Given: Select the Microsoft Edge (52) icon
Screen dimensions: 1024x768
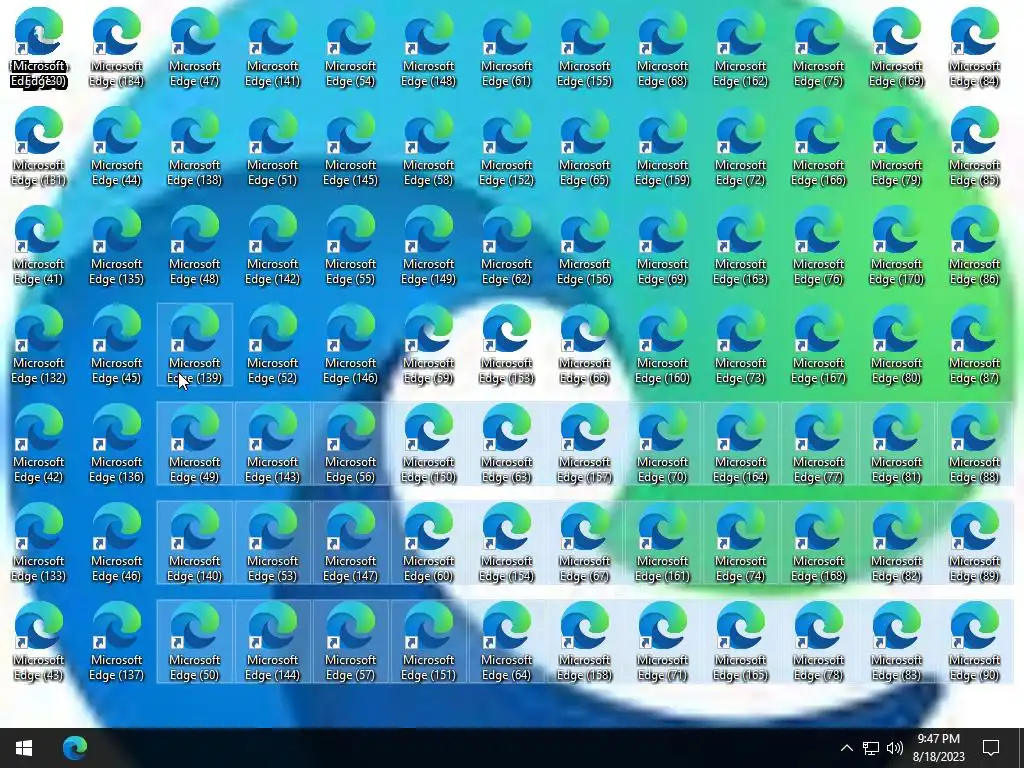Looking at the screenshot, I should 272,344.
